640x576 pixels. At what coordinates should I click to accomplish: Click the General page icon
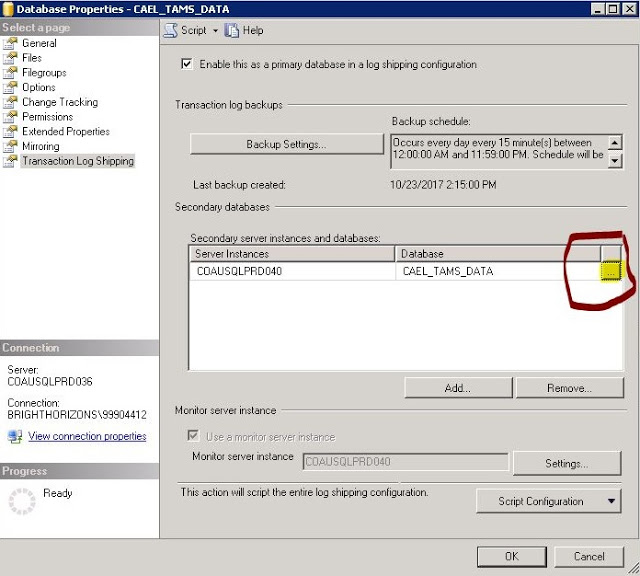(x=10, y=43)
